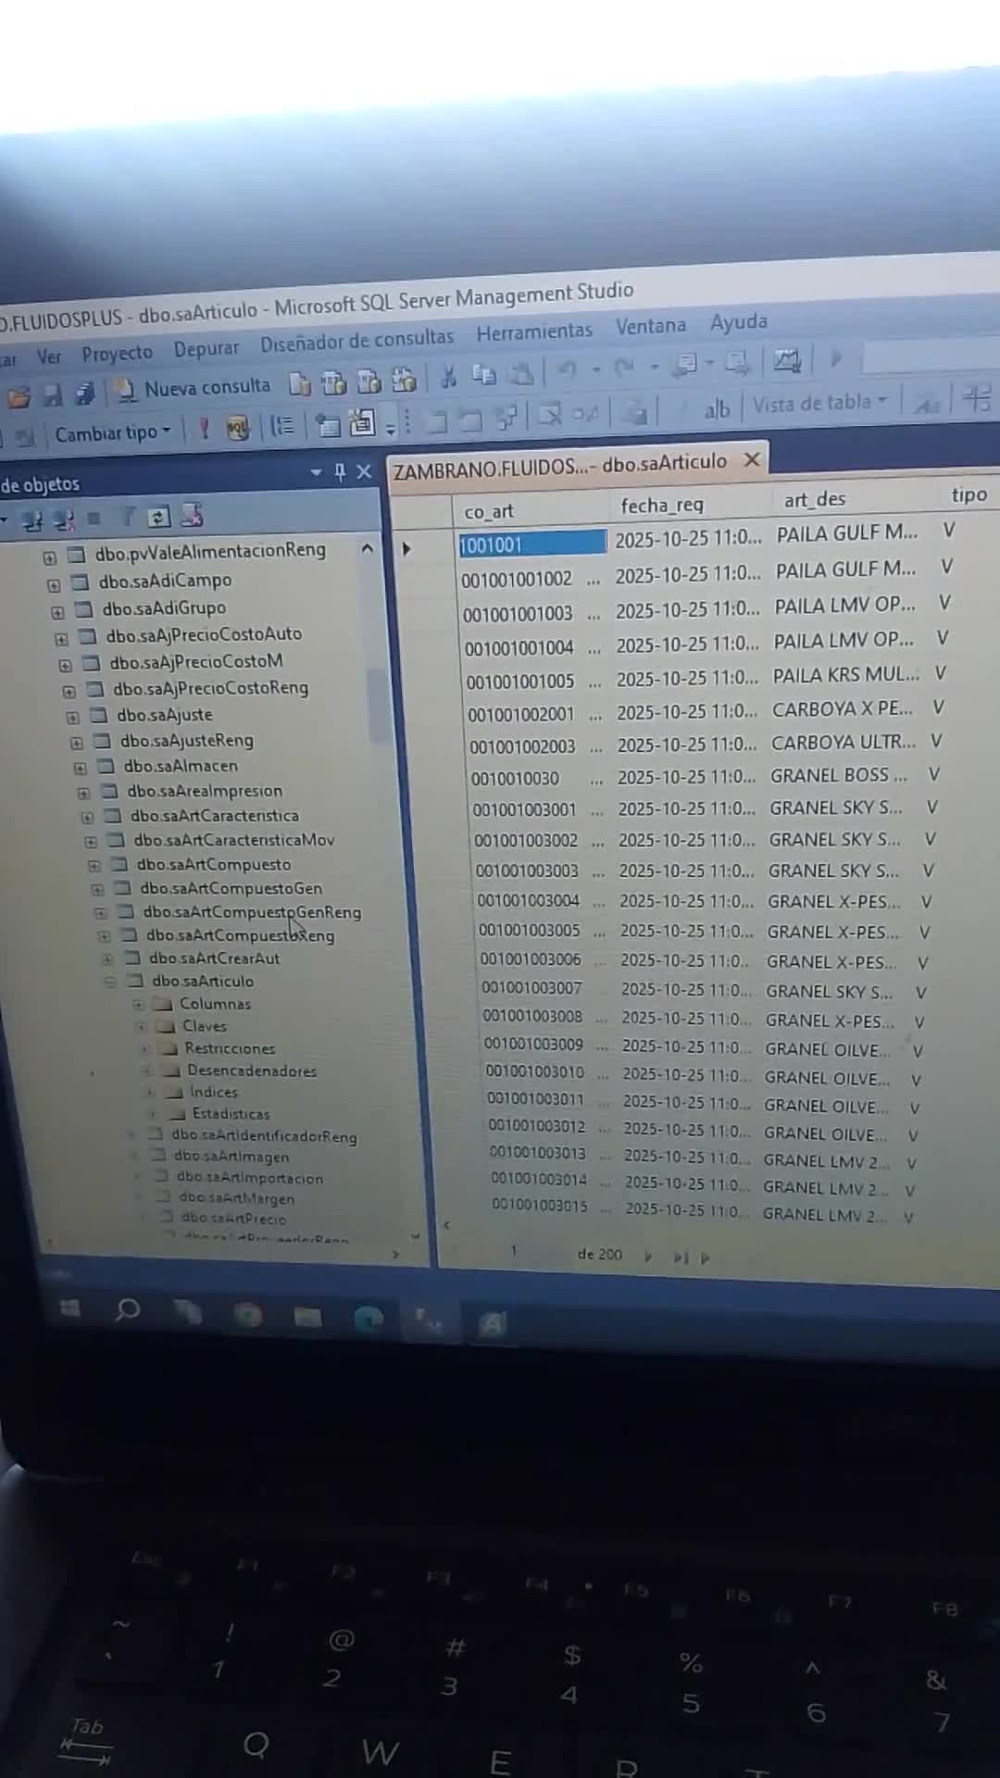Select the dbo.saArtImagen table
Image resolution: width=1000 pixels, height=1778 pixels.
click(x=231, y=1156)
